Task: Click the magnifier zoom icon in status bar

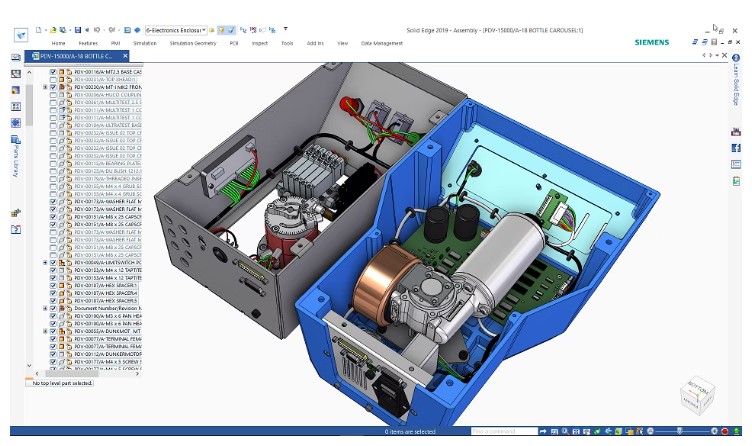Action: click(x=565, y=432)
